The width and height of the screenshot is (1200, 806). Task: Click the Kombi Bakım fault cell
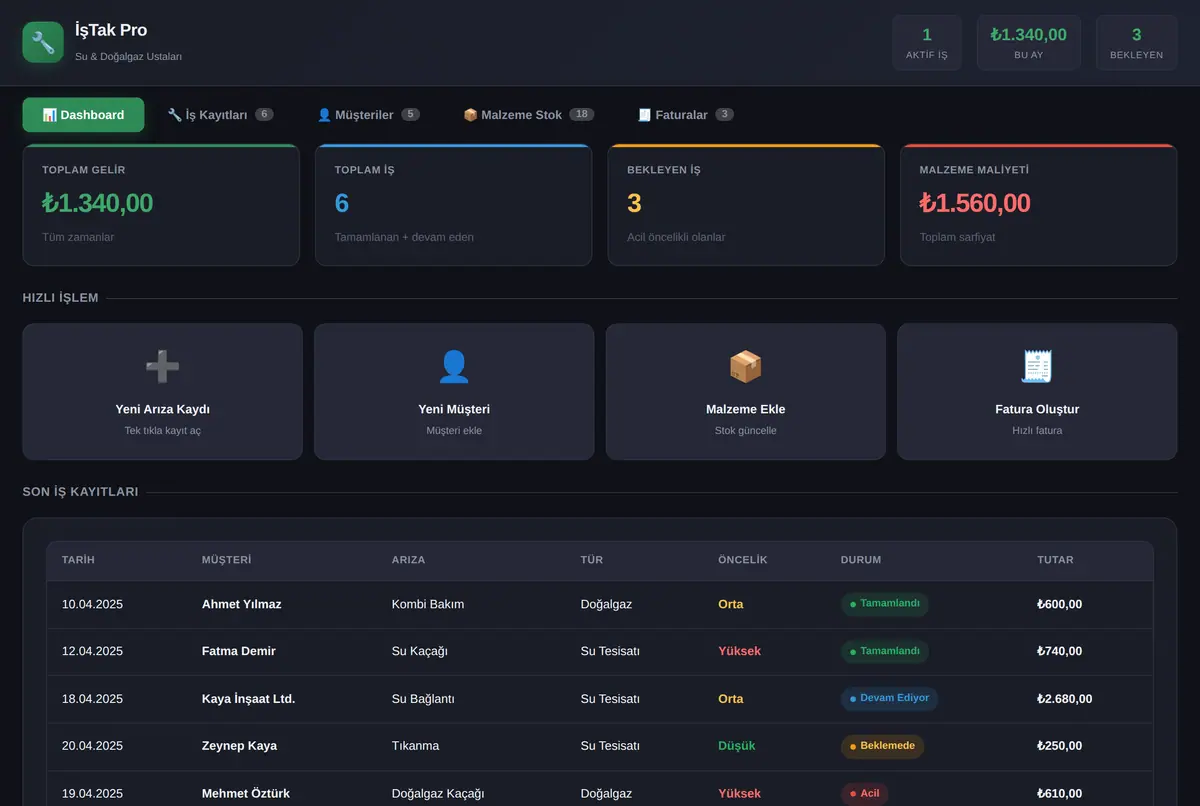(428, 604)
